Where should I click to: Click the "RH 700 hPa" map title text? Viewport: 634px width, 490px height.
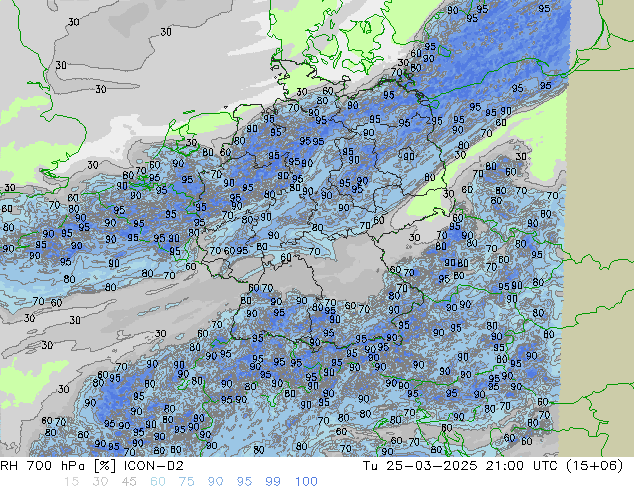(42, 466)
